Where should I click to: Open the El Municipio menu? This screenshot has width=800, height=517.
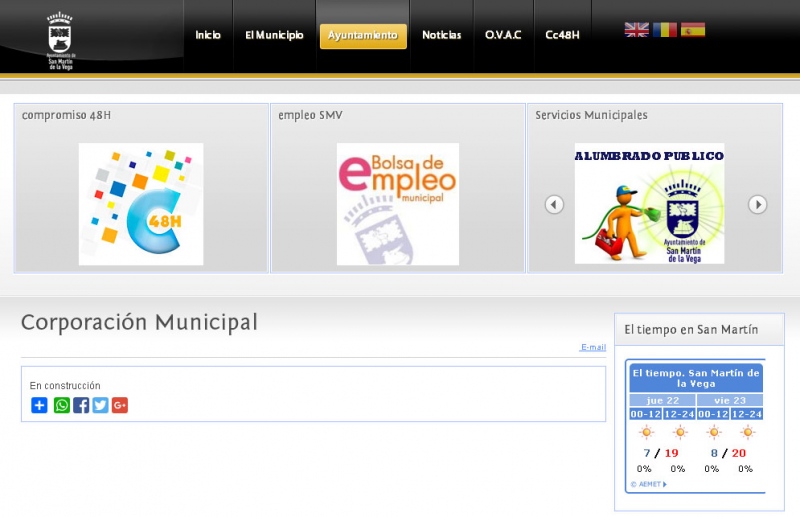click(x=274, y=35)
